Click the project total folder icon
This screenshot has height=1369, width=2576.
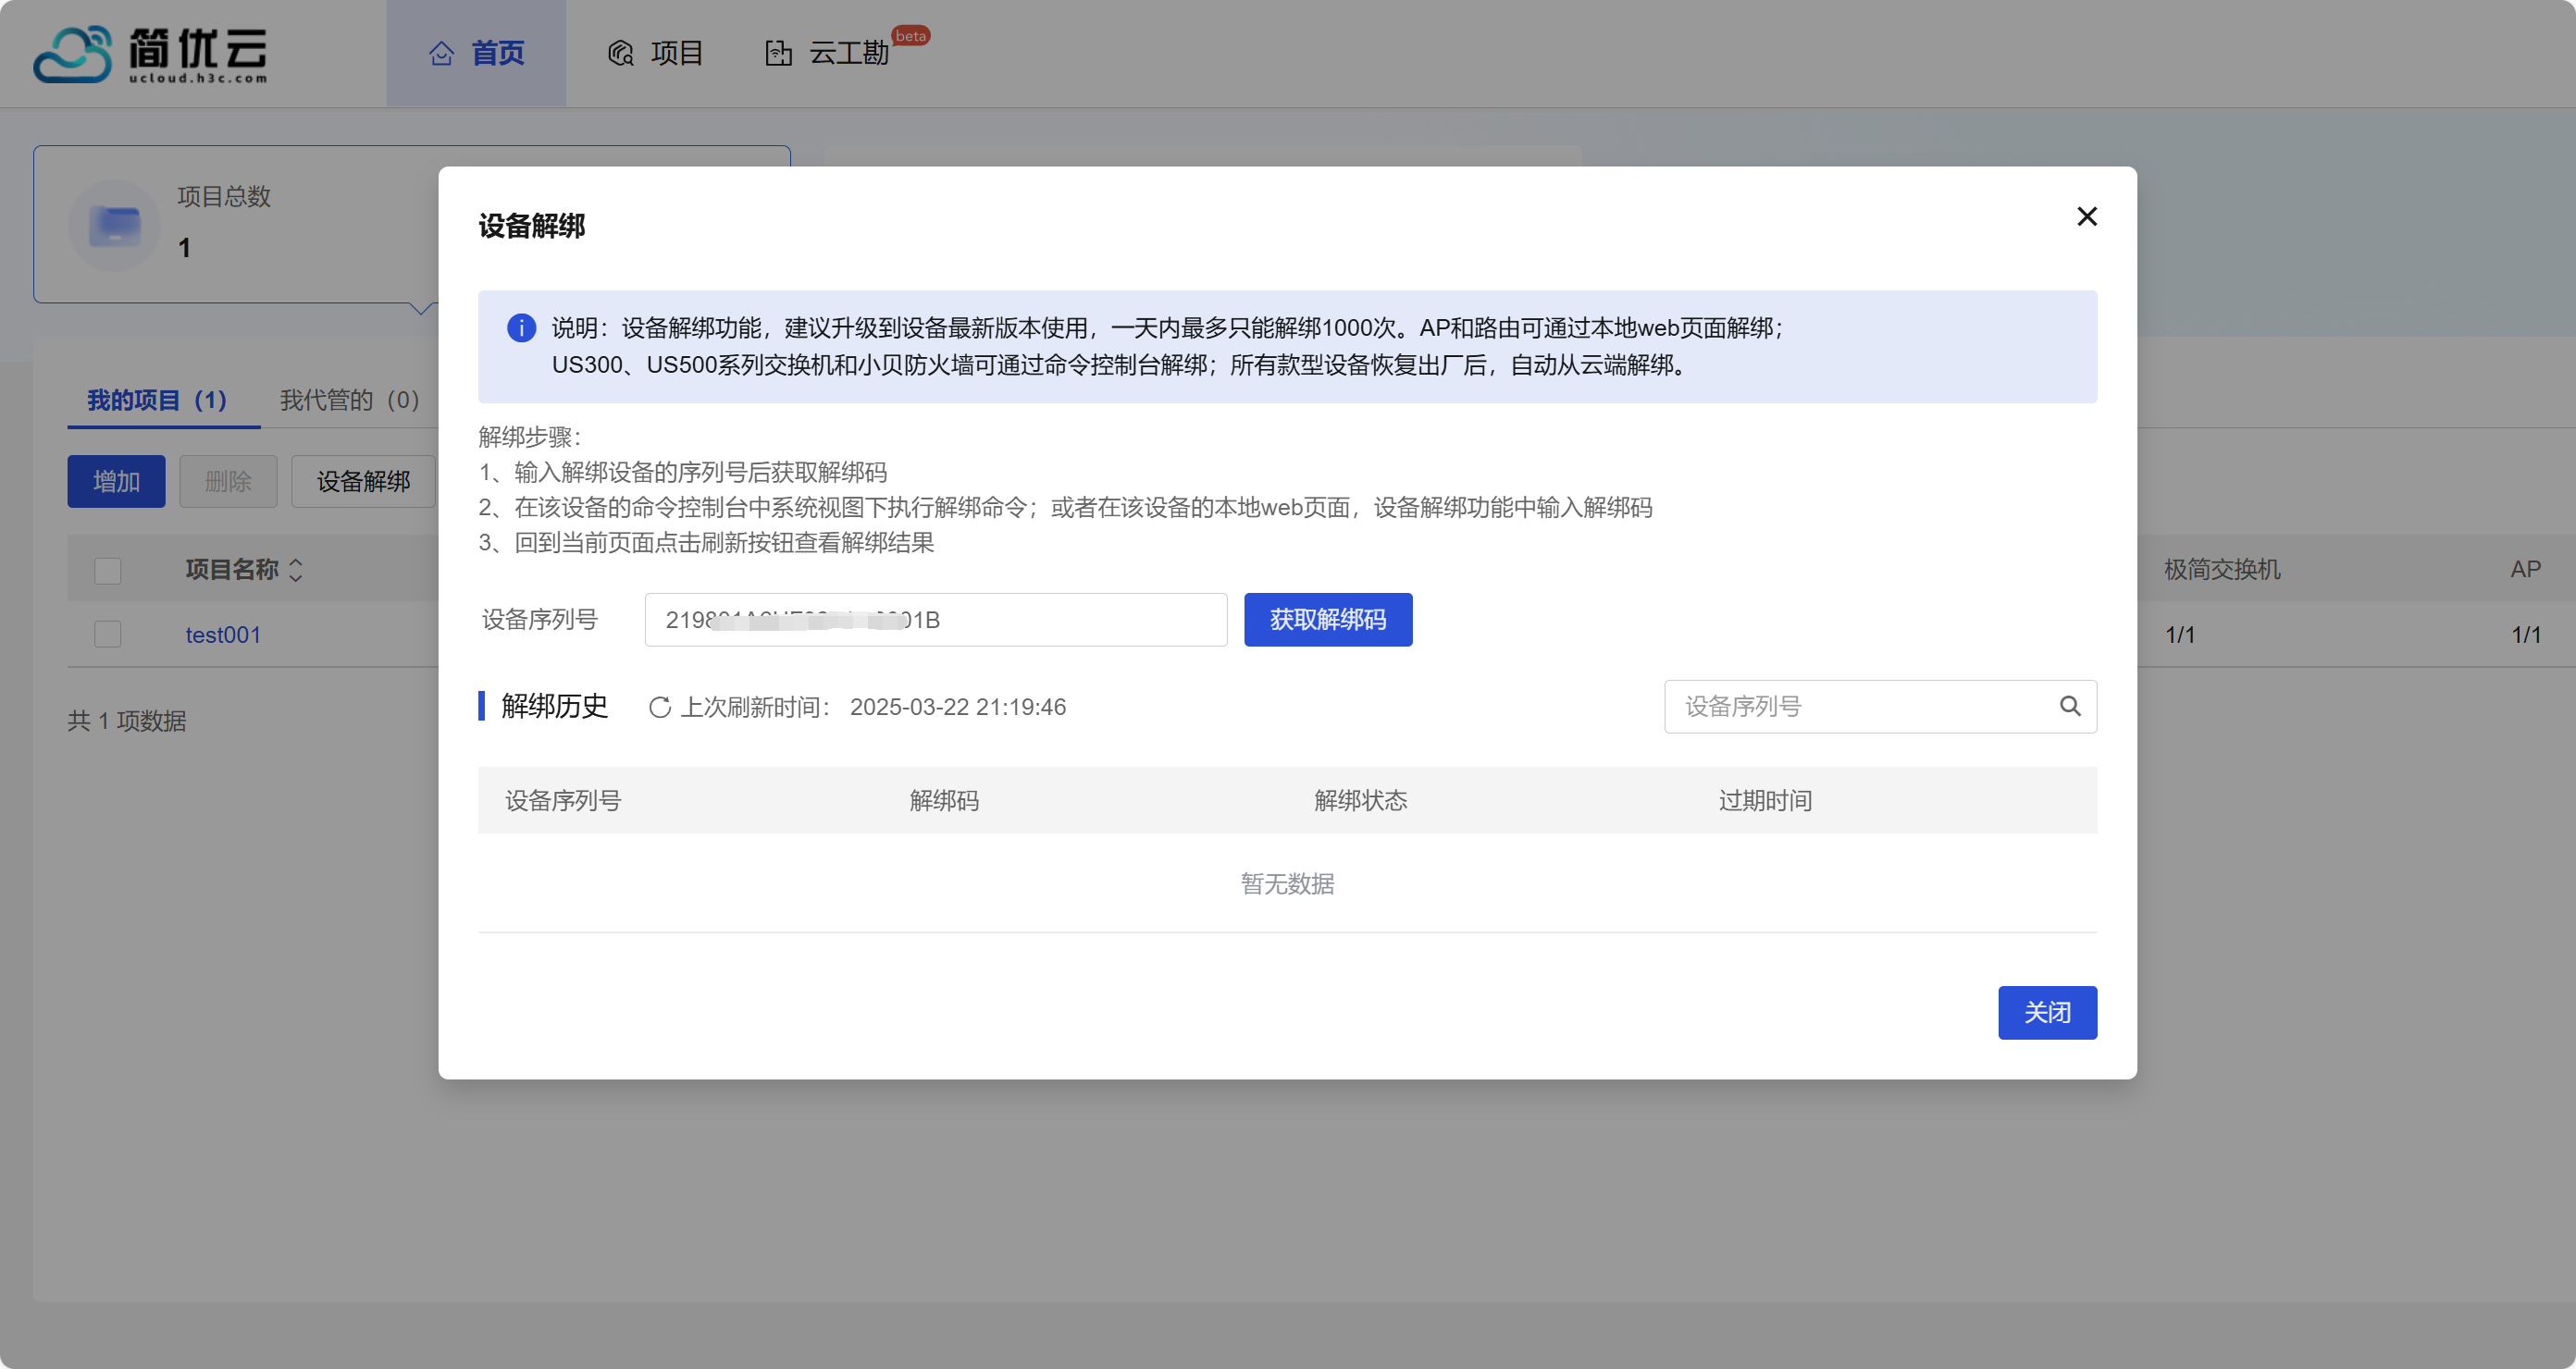[114, 225]
